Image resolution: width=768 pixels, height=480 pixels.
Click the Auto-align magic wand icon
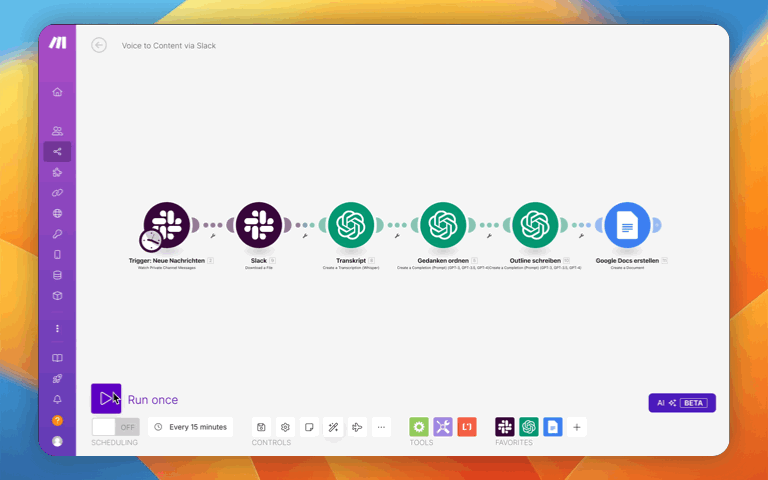(333, 427)
